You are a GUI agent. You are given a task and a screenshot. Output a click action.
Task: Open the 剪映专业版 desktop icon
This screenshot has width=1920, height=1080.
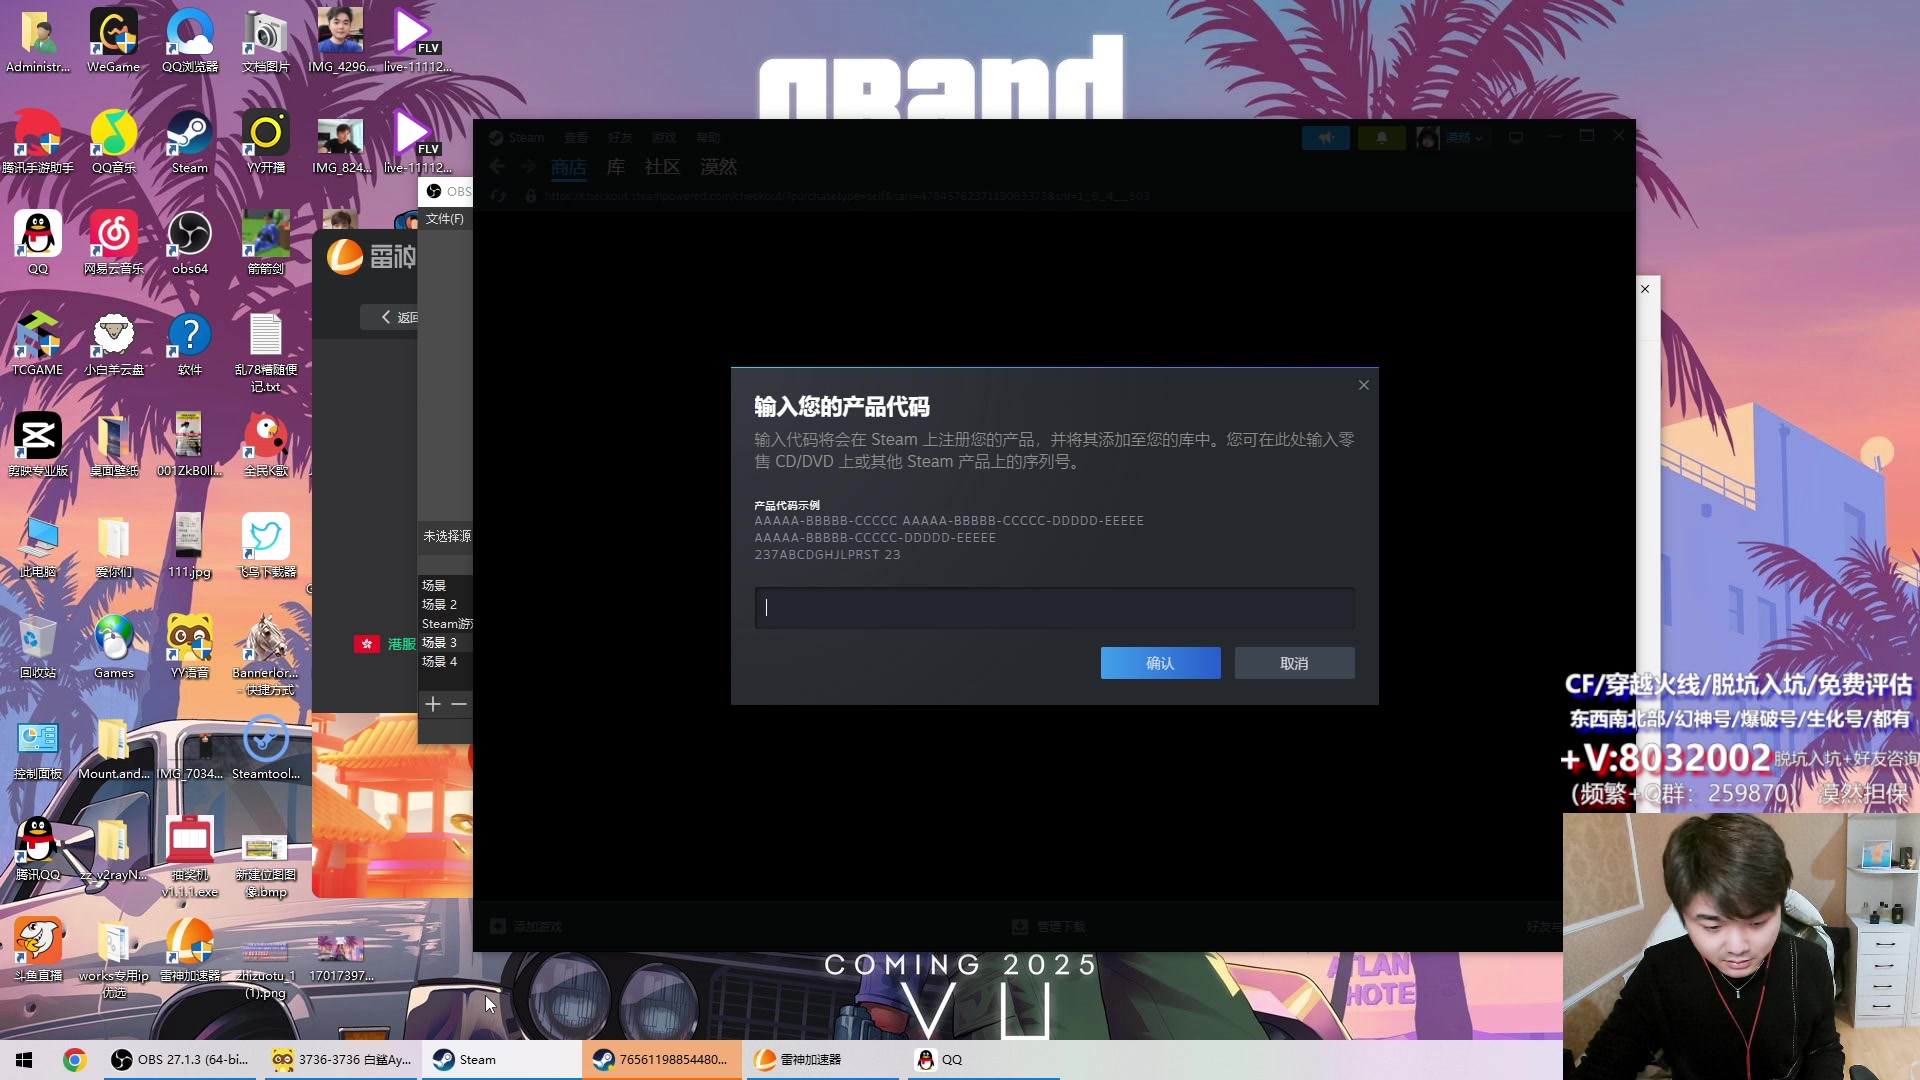tap(38, 444)
